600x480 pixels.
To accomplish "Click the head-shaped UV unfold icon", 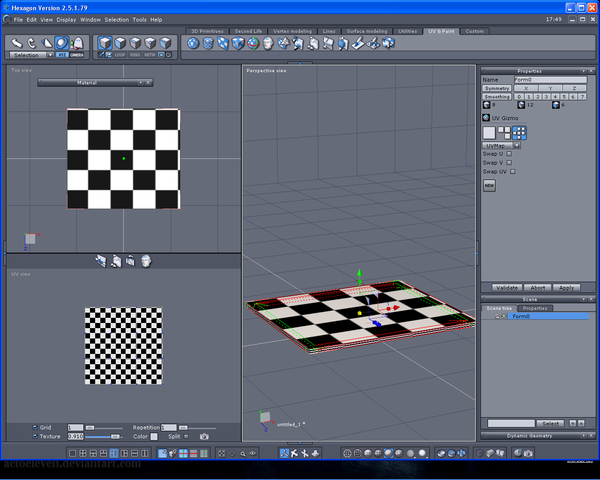I will pos(268,43).
